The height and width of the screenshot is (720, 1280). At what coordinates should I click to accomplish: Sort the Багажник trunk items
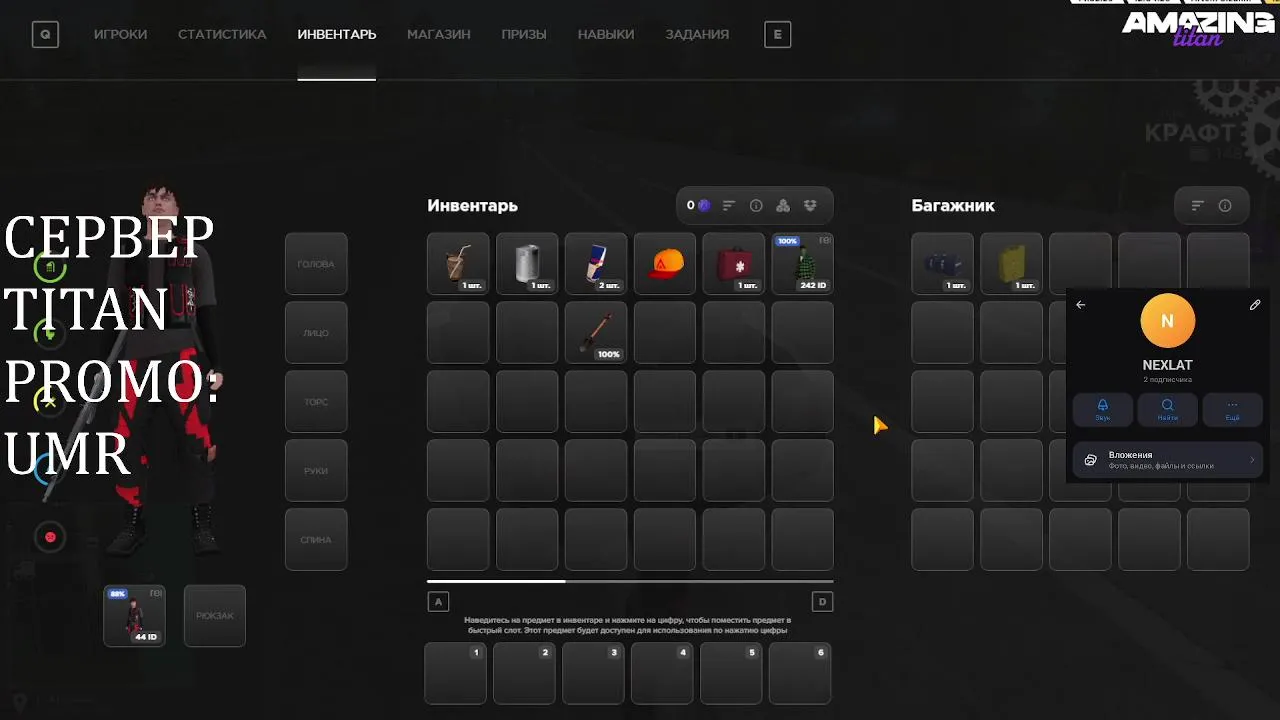[1198, 206]
